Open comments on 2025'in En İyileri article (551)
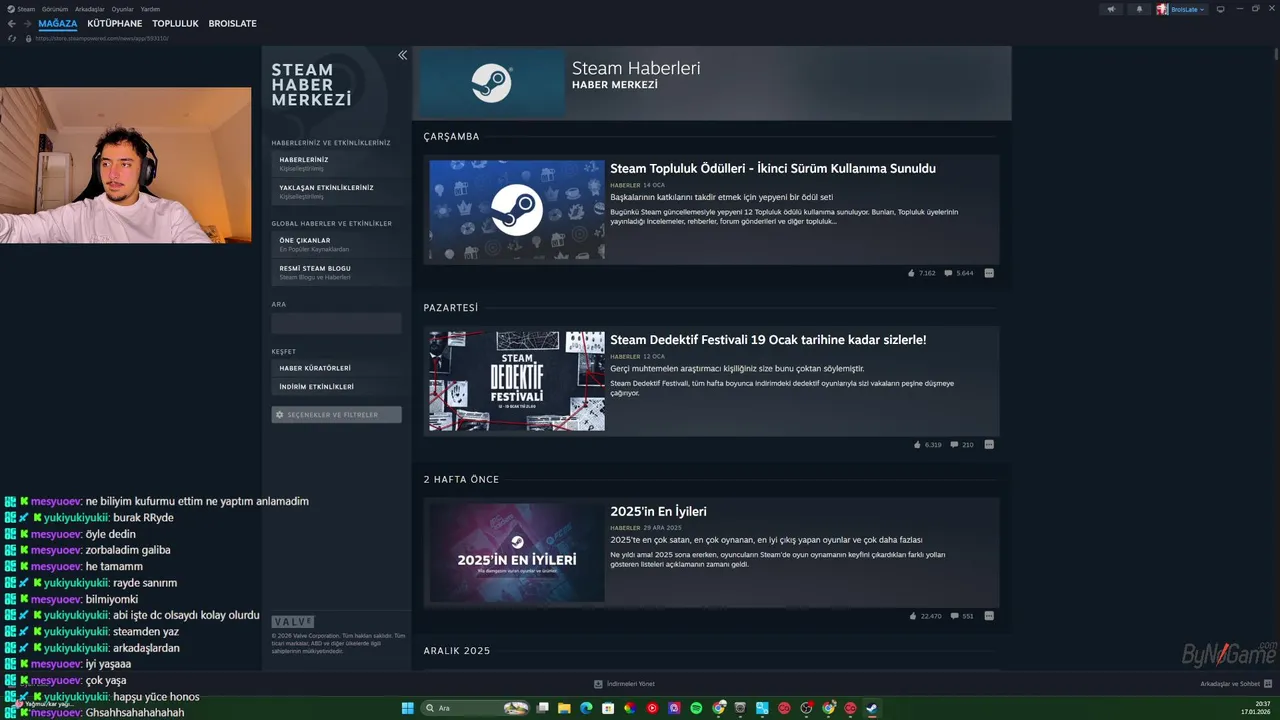 pos(962,616)
